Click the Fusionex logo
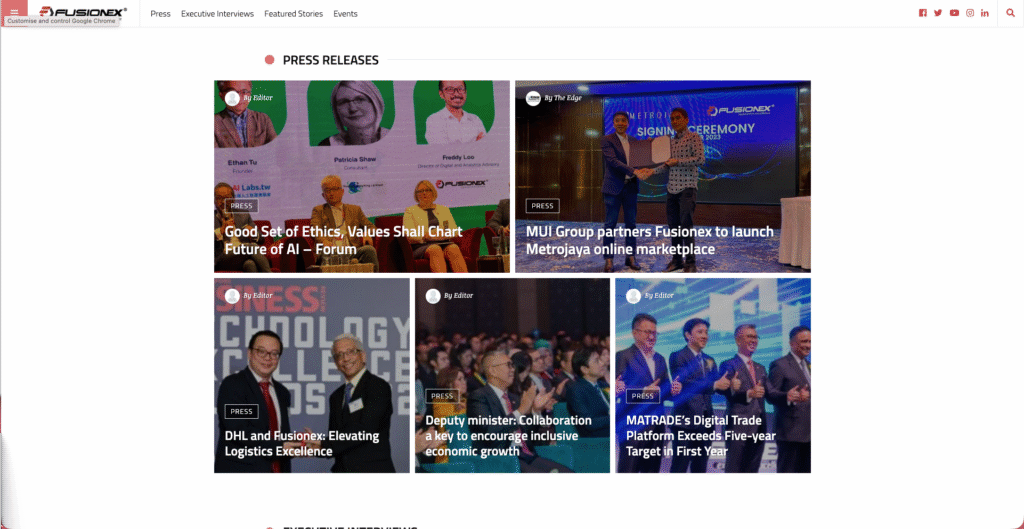Image resolution: width=1024 pixels, height=529 pixels. 83,12
